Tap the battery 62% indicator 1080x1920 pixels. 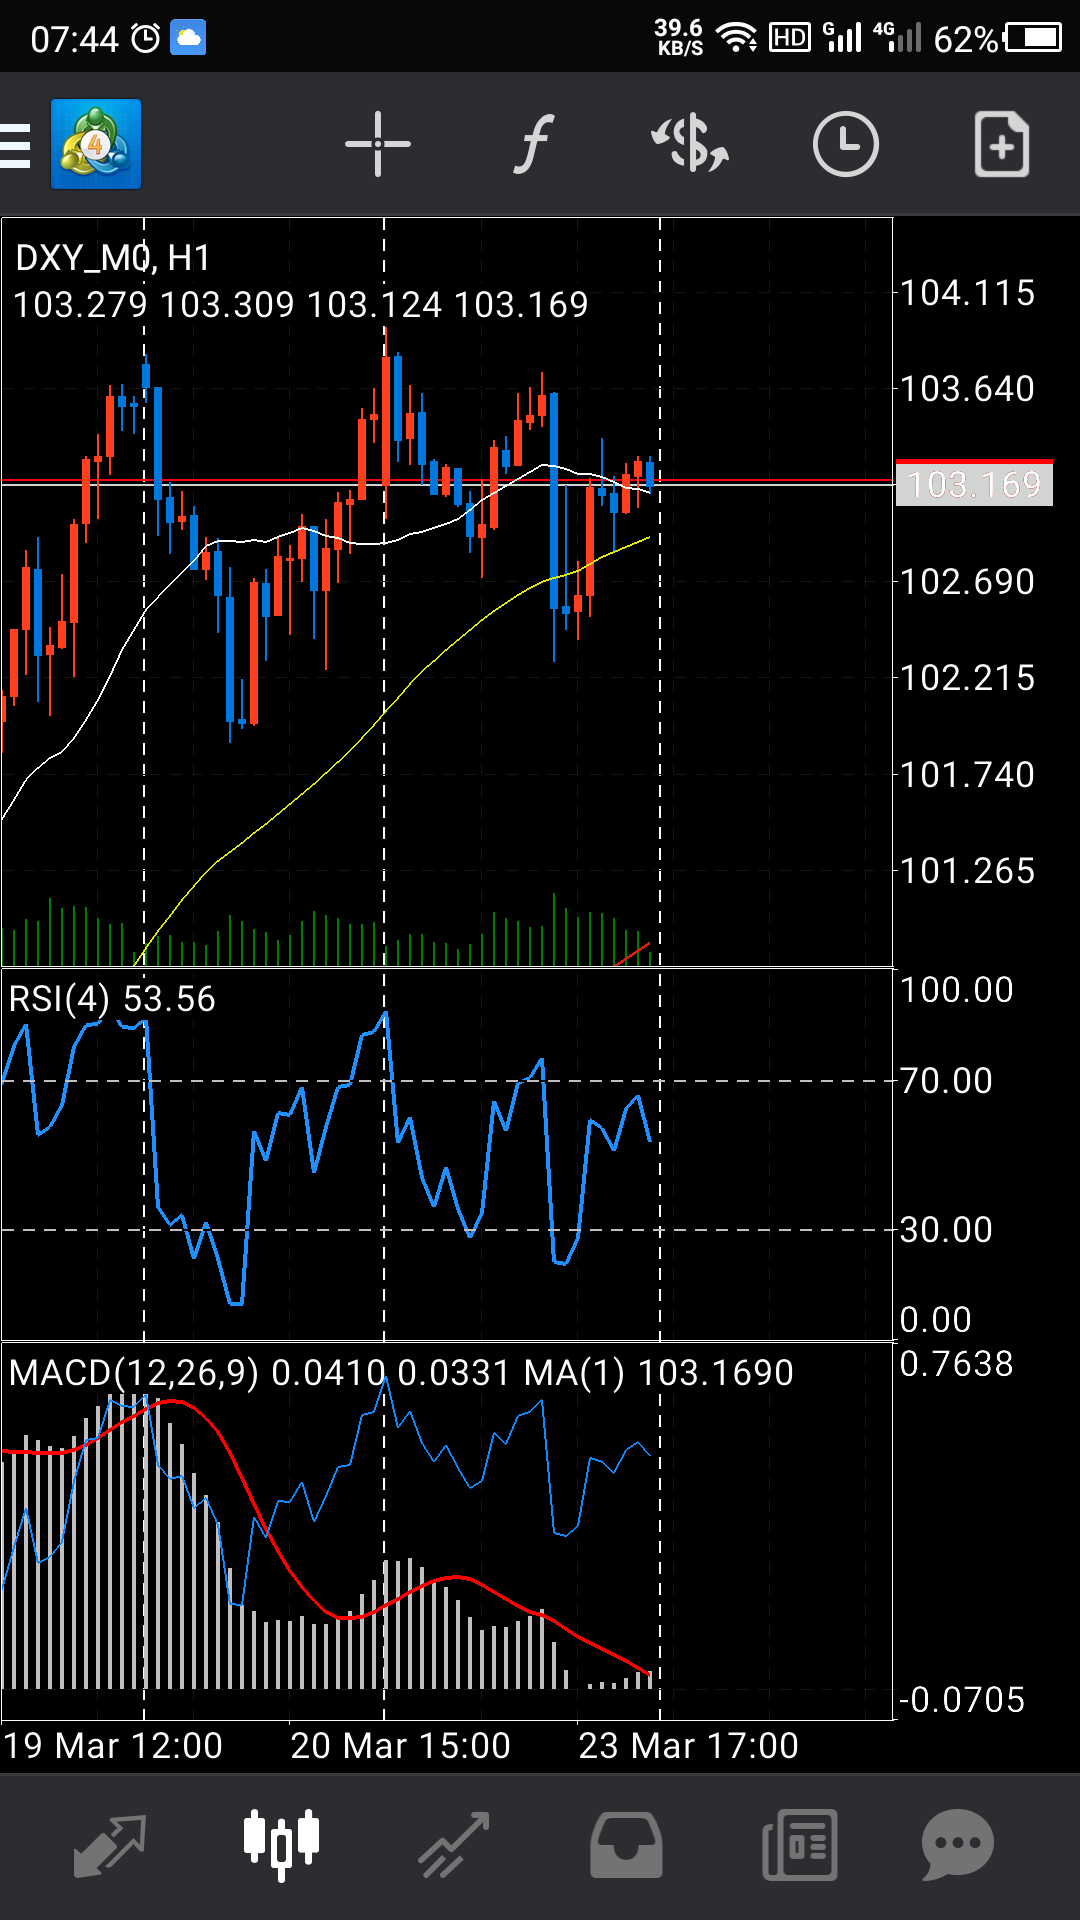pos(997,38)
